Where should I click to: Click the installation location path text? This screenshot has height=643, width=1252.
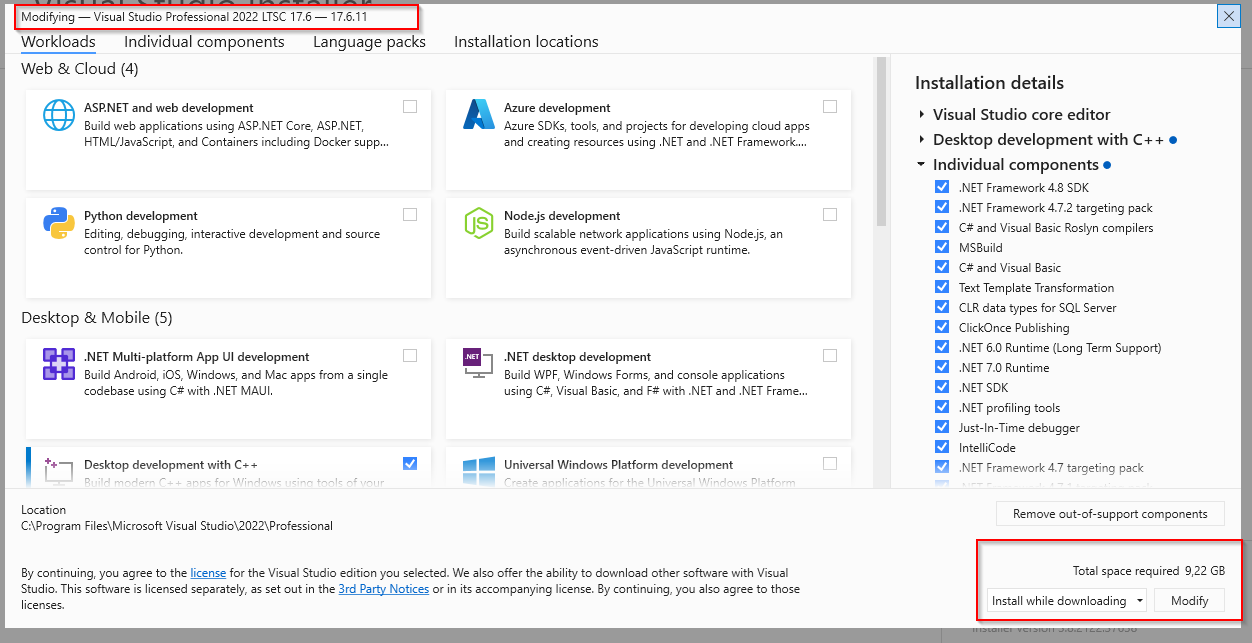click(x=177, y=526)
